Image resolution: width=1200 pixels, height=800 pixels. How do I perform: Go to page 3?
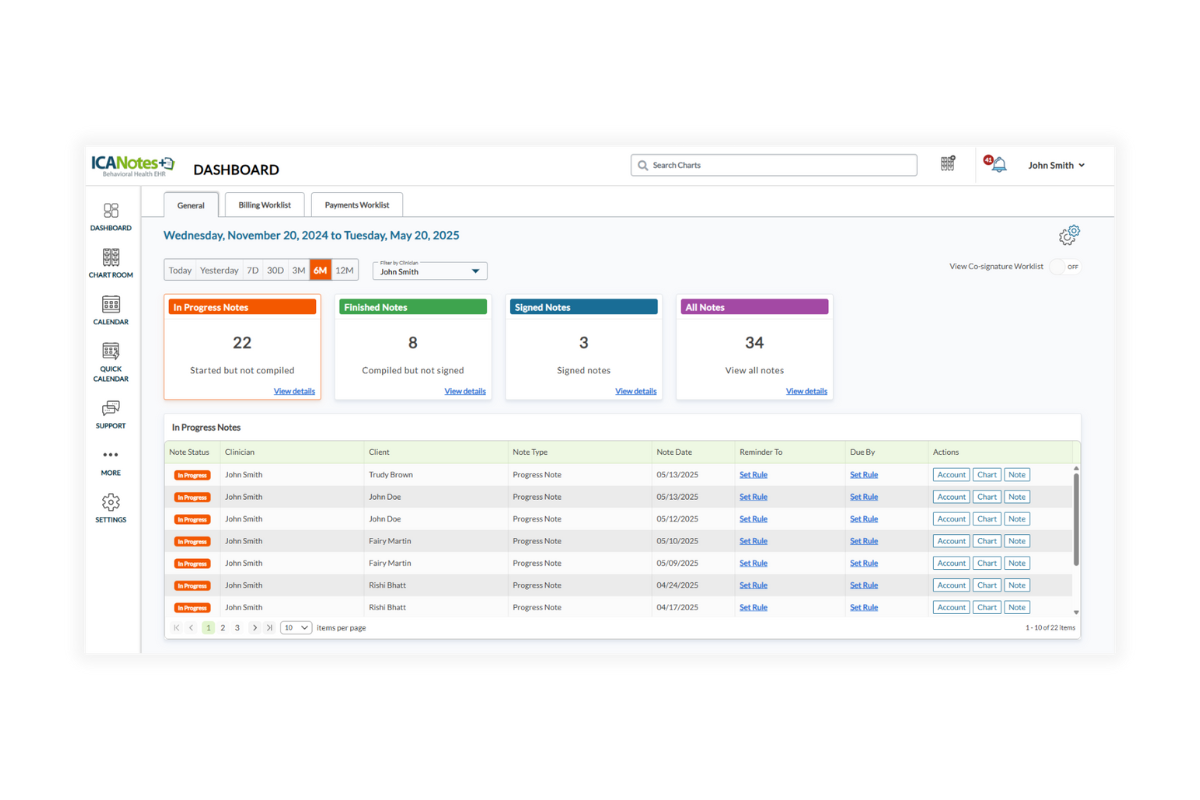[237, 628]
